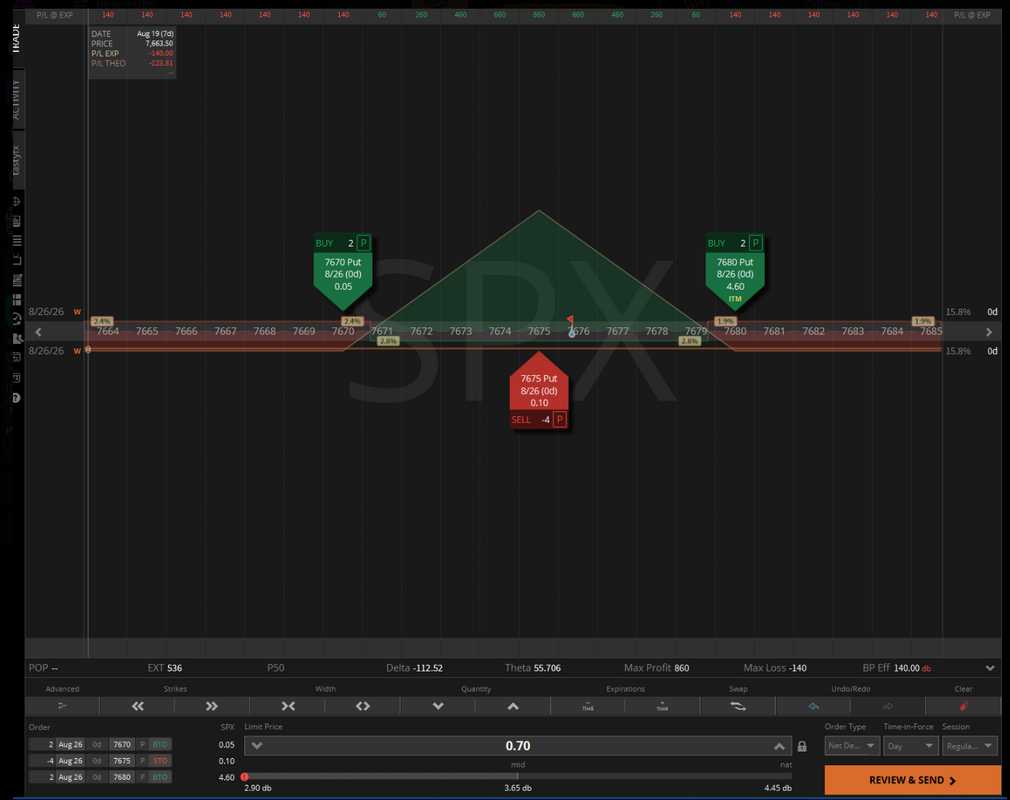
Task: Expand the stats row chevron near BP Eff
Action: click(x=990, y=668)
